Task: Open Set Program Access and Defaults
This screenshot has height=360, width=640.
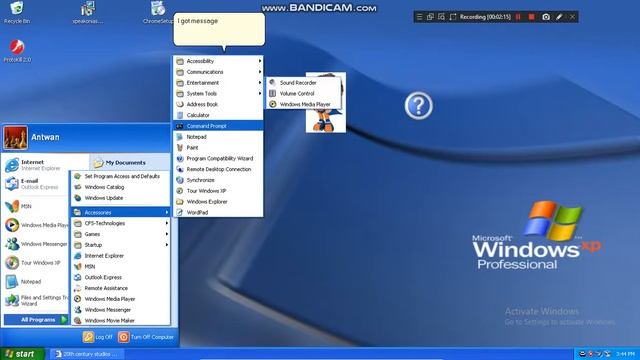Action: 120,176
